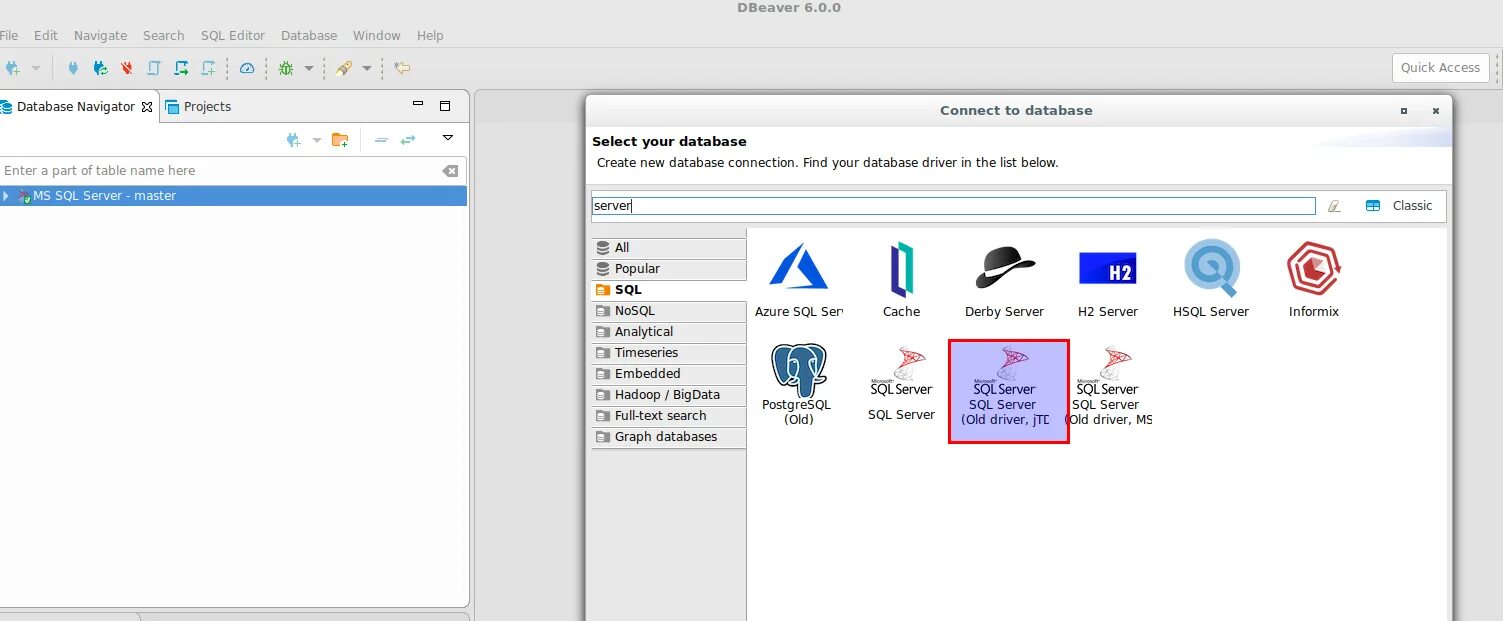Open the File menu
Screen dimensions: 1503x621
click(x=8, y=35)
